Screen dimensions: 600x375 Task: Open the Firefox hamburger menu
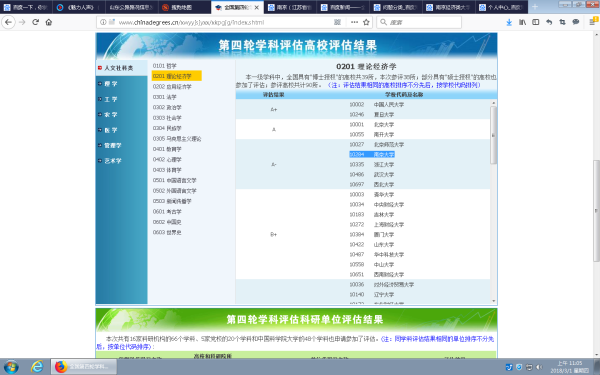click(592, 22)
